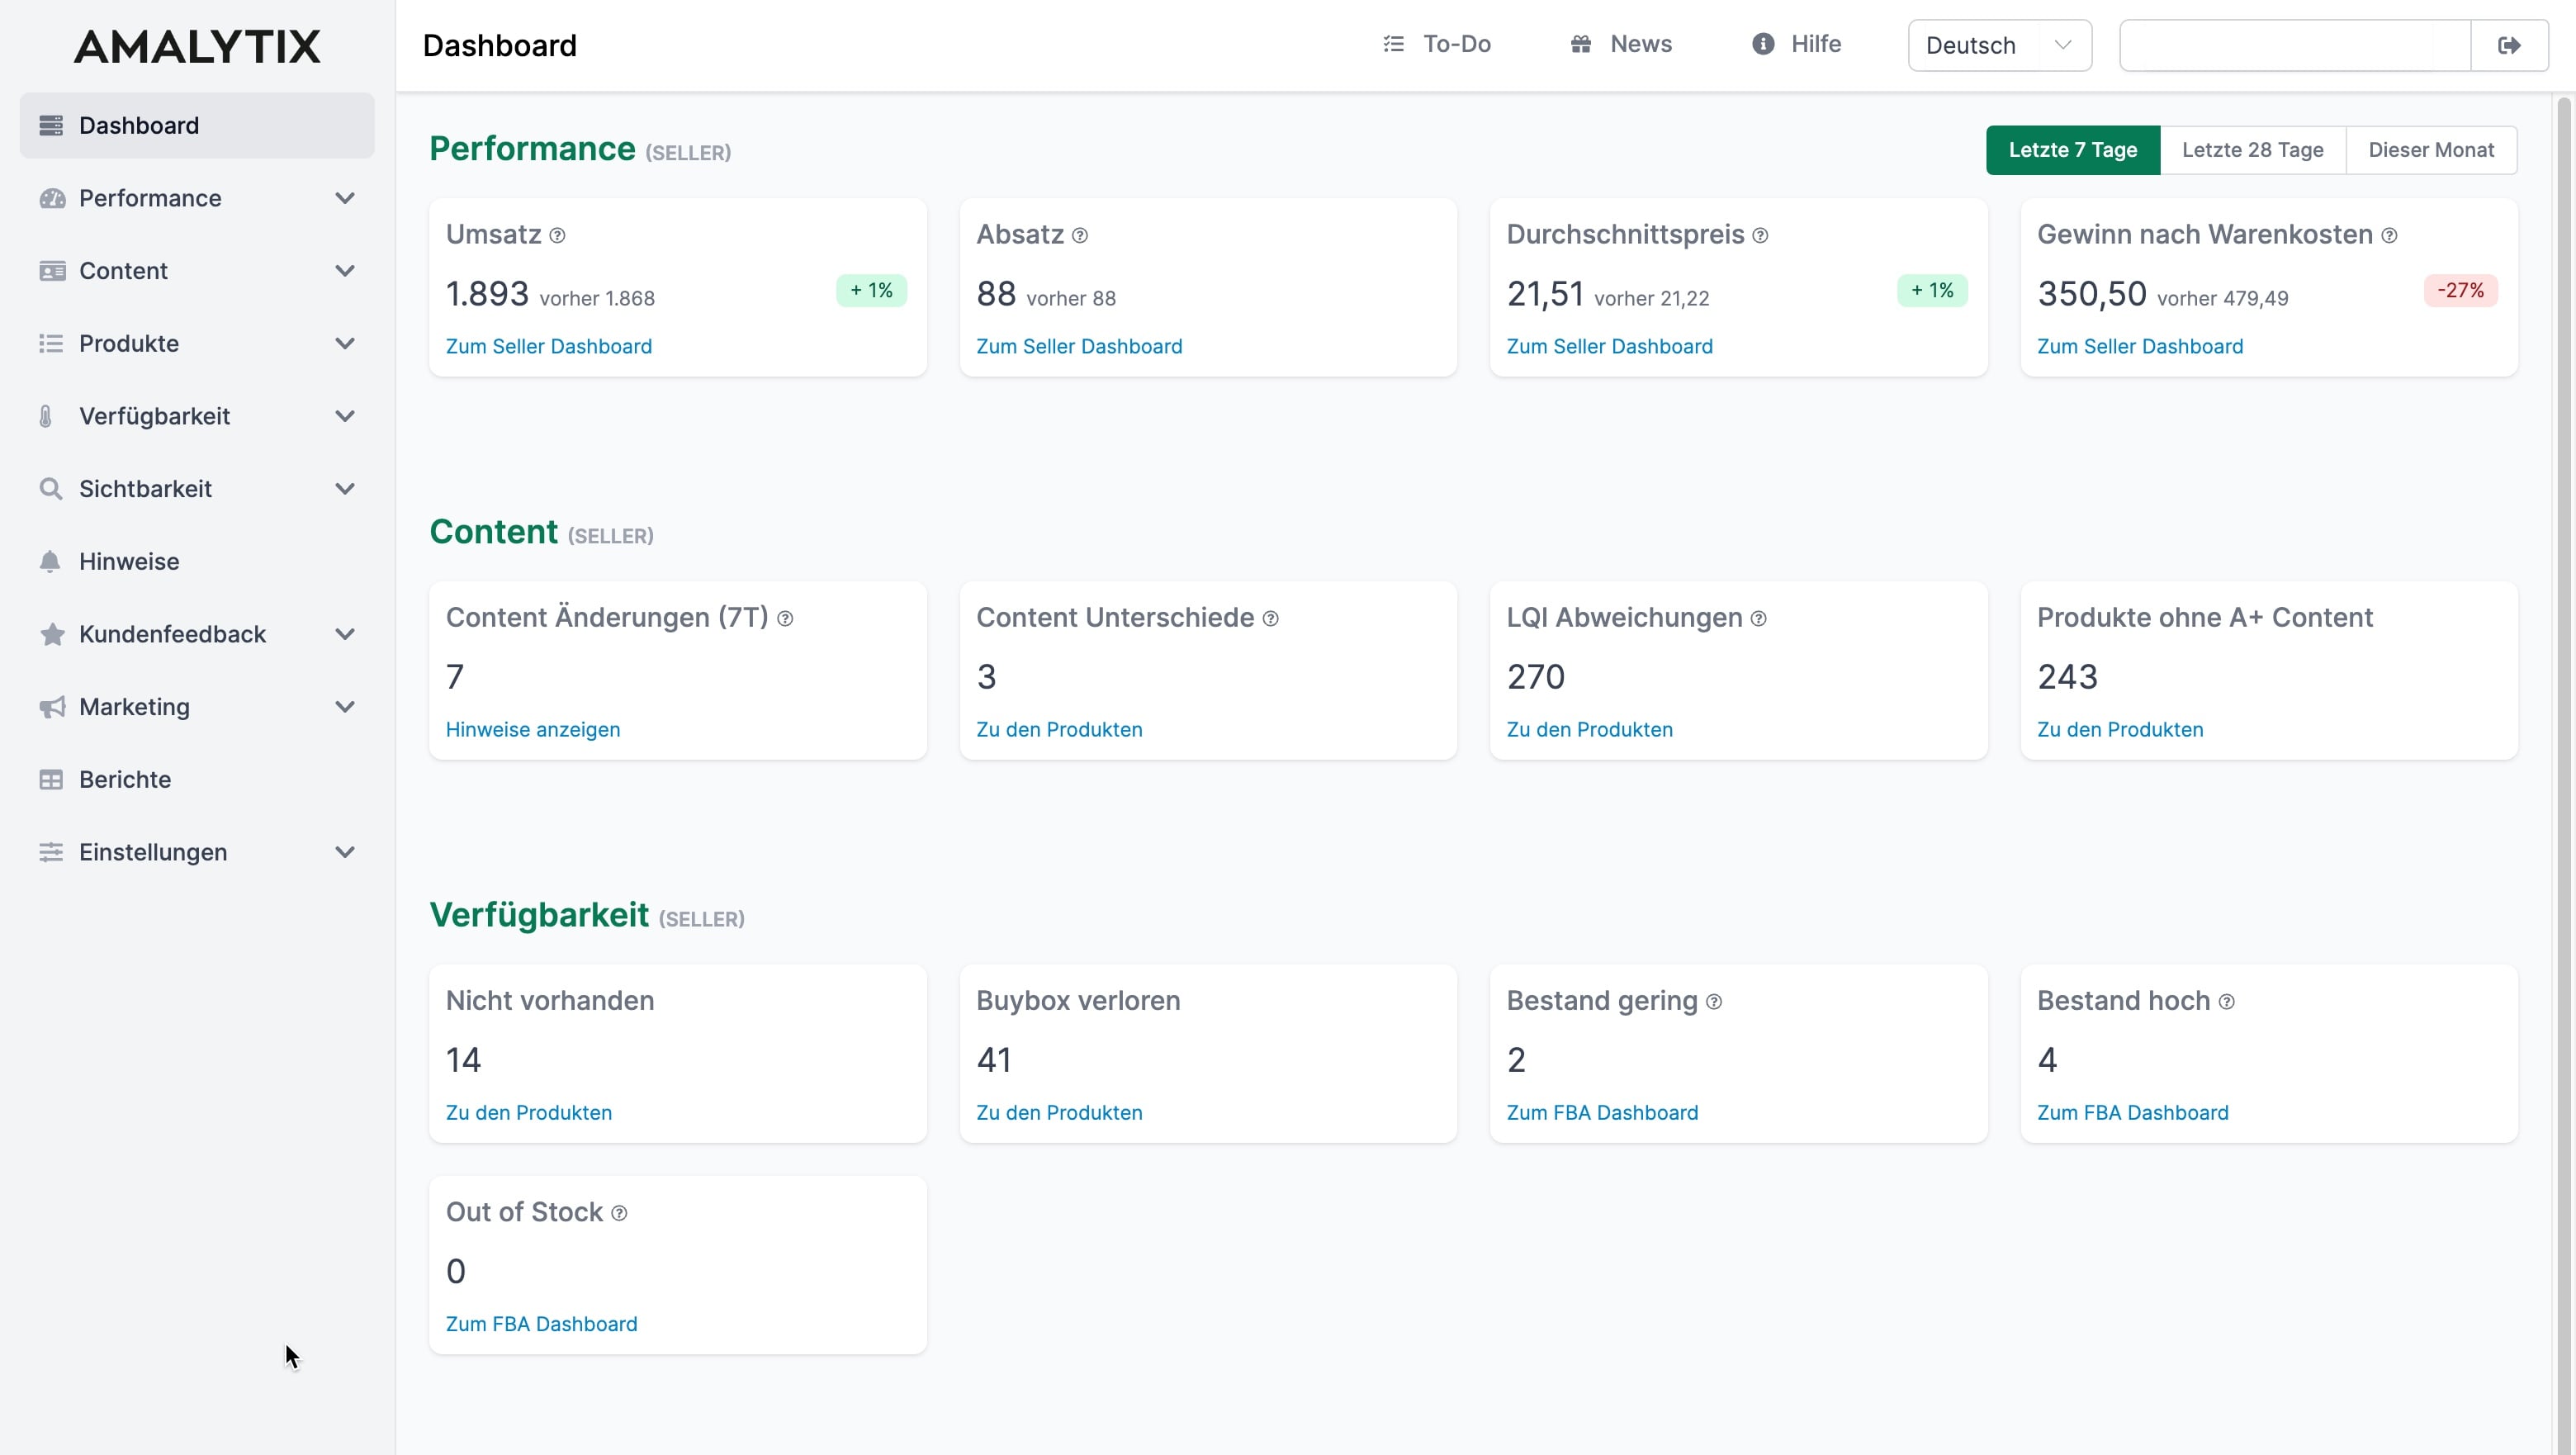Click help icon next to Durchschnittspreis
Screen dimensions: 2576x1455
[1760, 236]
